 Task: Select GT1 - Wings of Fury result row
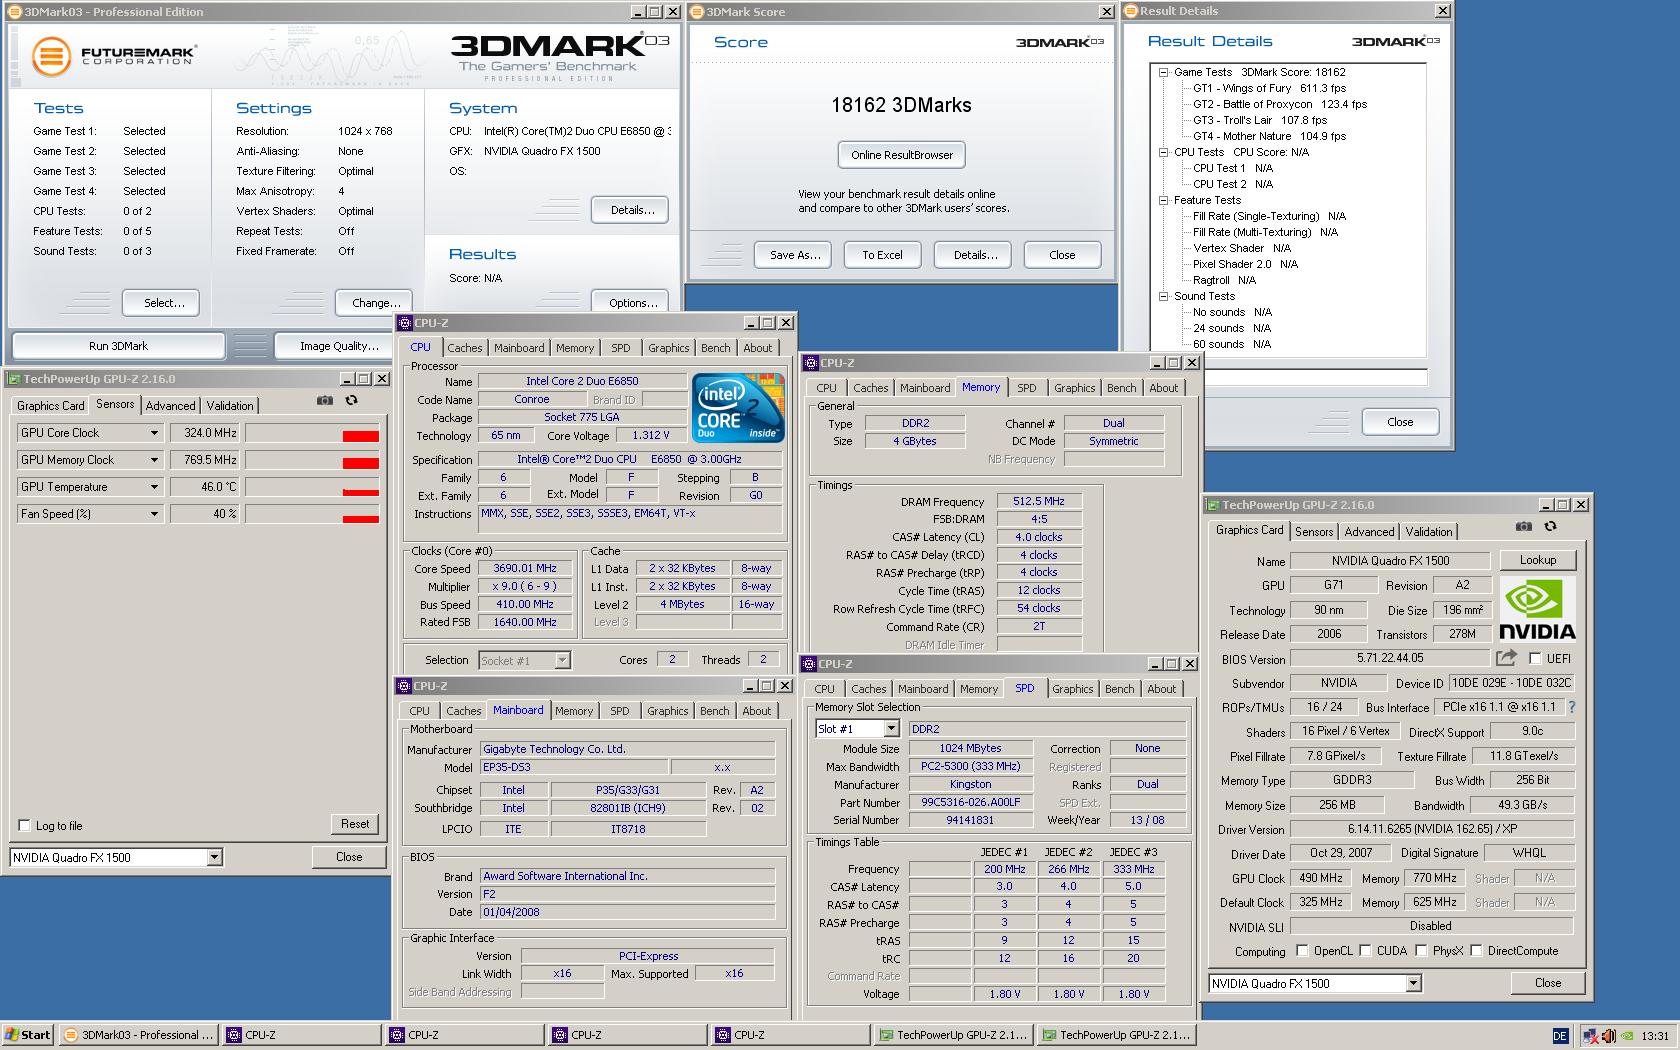(x=1269, y=88)
